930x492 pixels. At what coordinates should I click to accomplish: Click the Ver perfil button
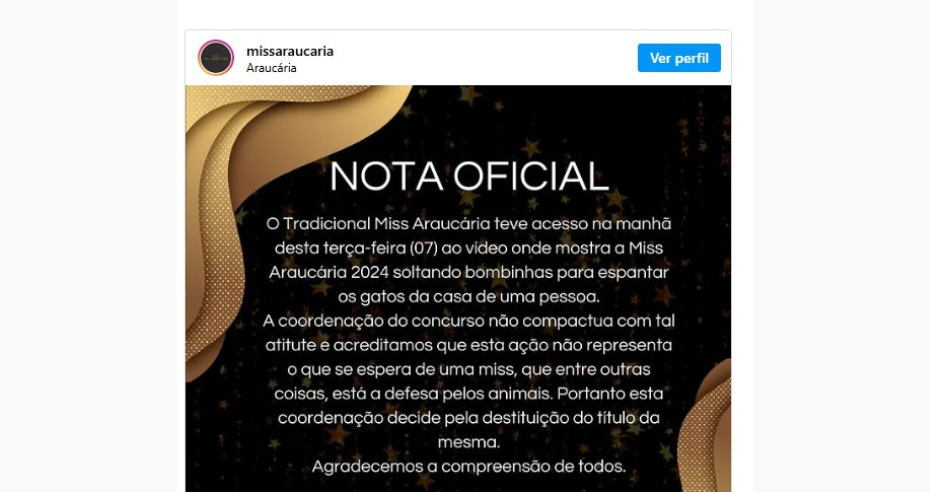click(x=679, y=58)
